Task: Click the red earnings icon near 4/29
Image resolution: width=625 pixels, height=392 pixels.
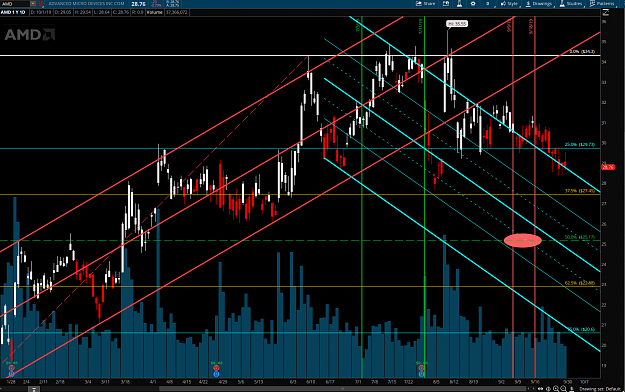Action: (x=216, y=368)
